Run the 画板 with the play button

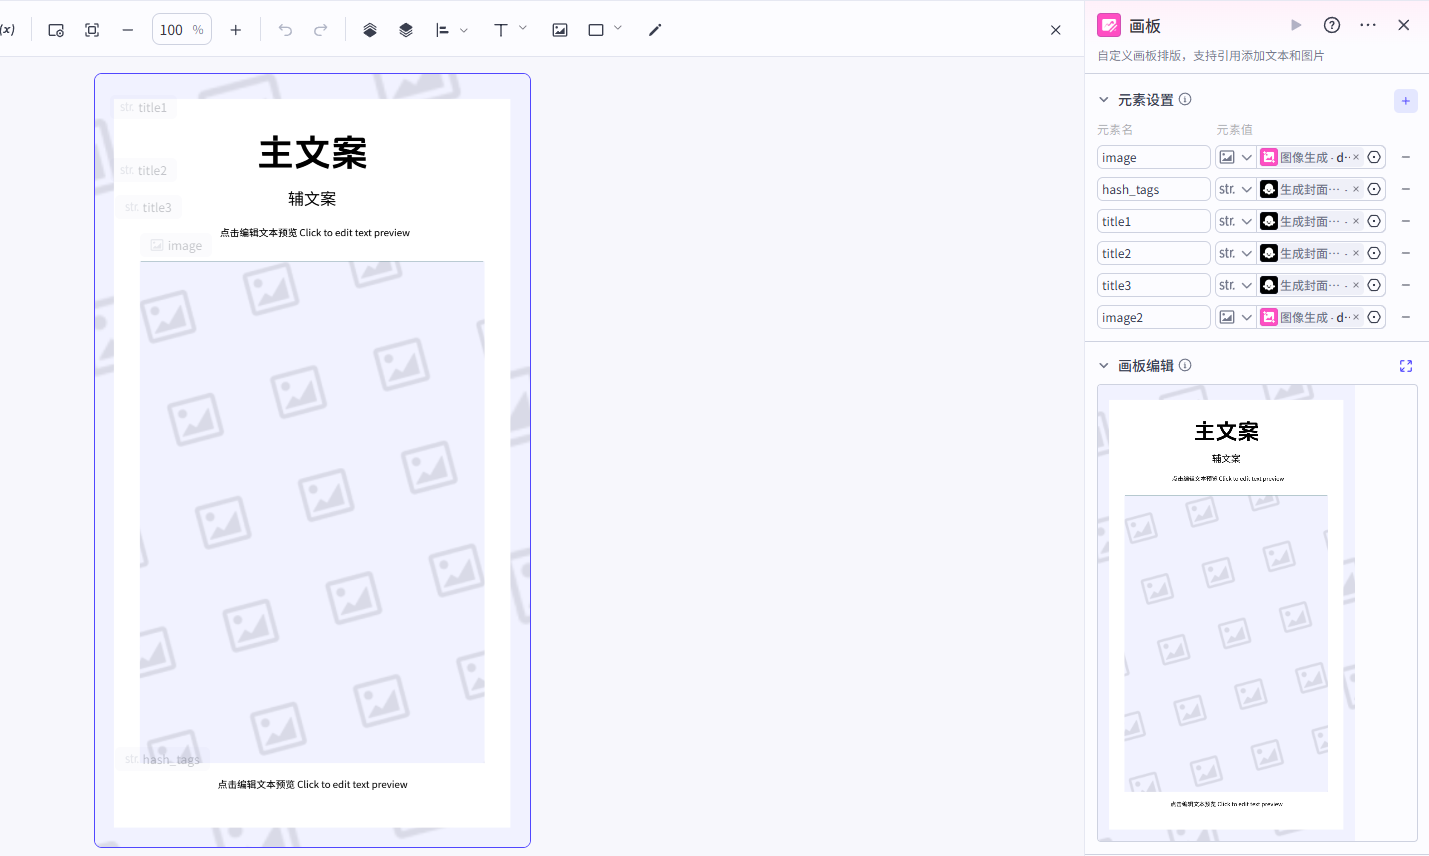(1296, 24)
